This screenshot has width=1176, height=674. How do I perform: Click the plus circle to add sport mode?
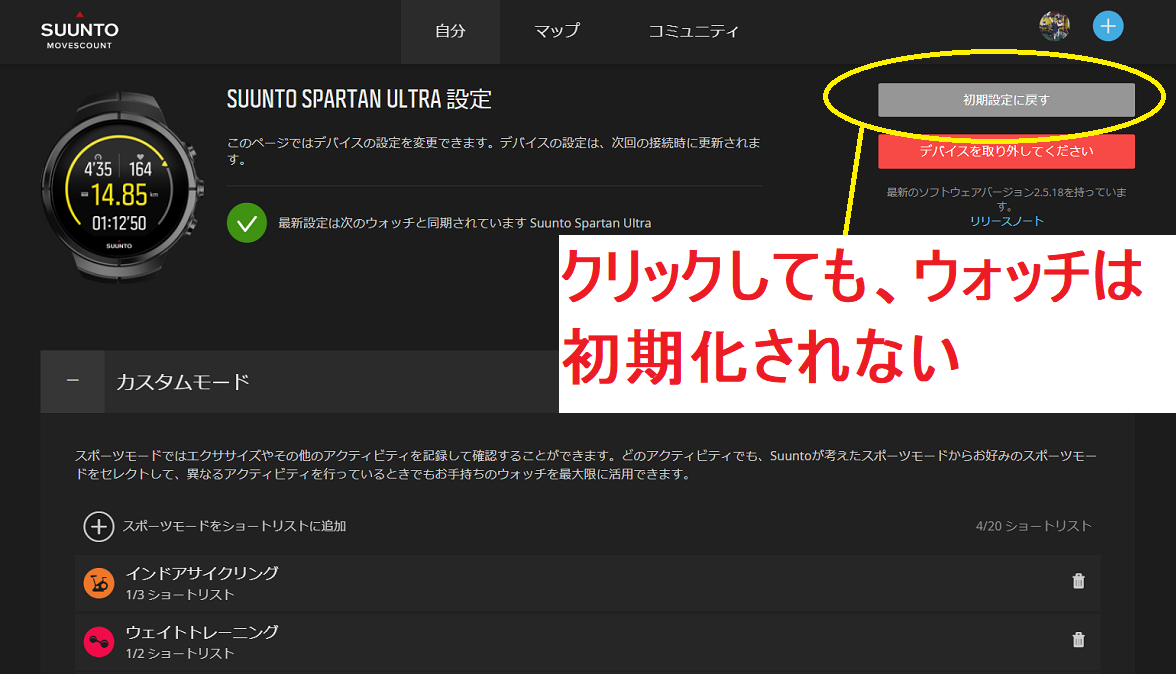[98, 526]
